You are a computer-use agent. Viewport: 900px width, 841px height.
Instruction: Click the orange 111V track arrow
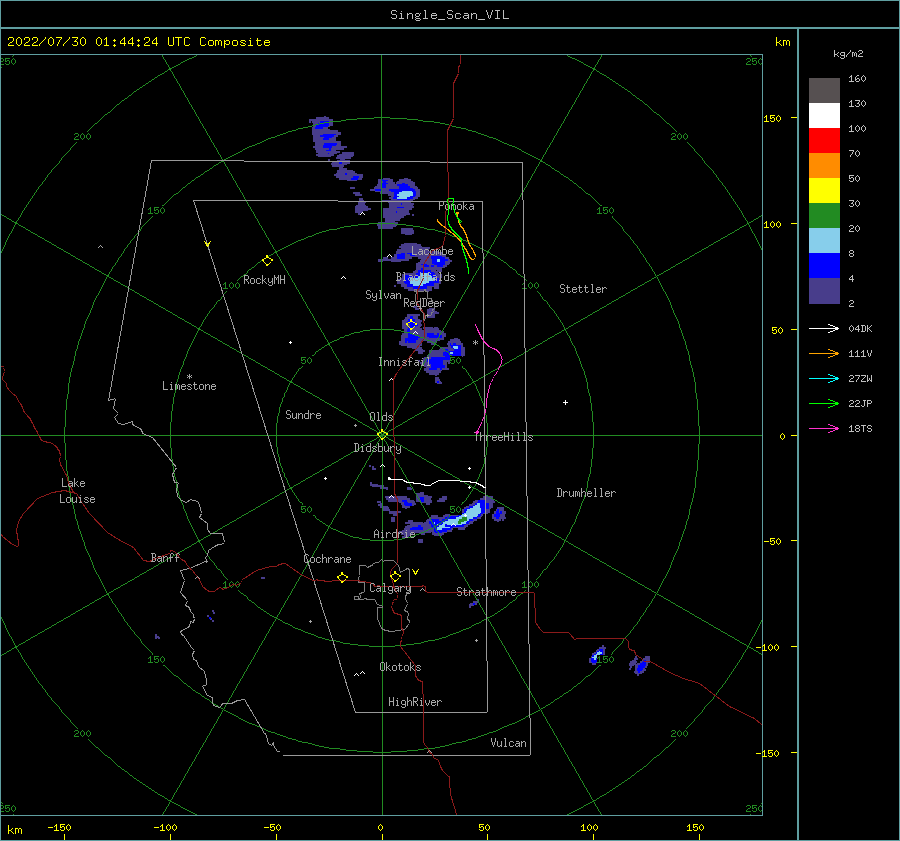(824, 354)
